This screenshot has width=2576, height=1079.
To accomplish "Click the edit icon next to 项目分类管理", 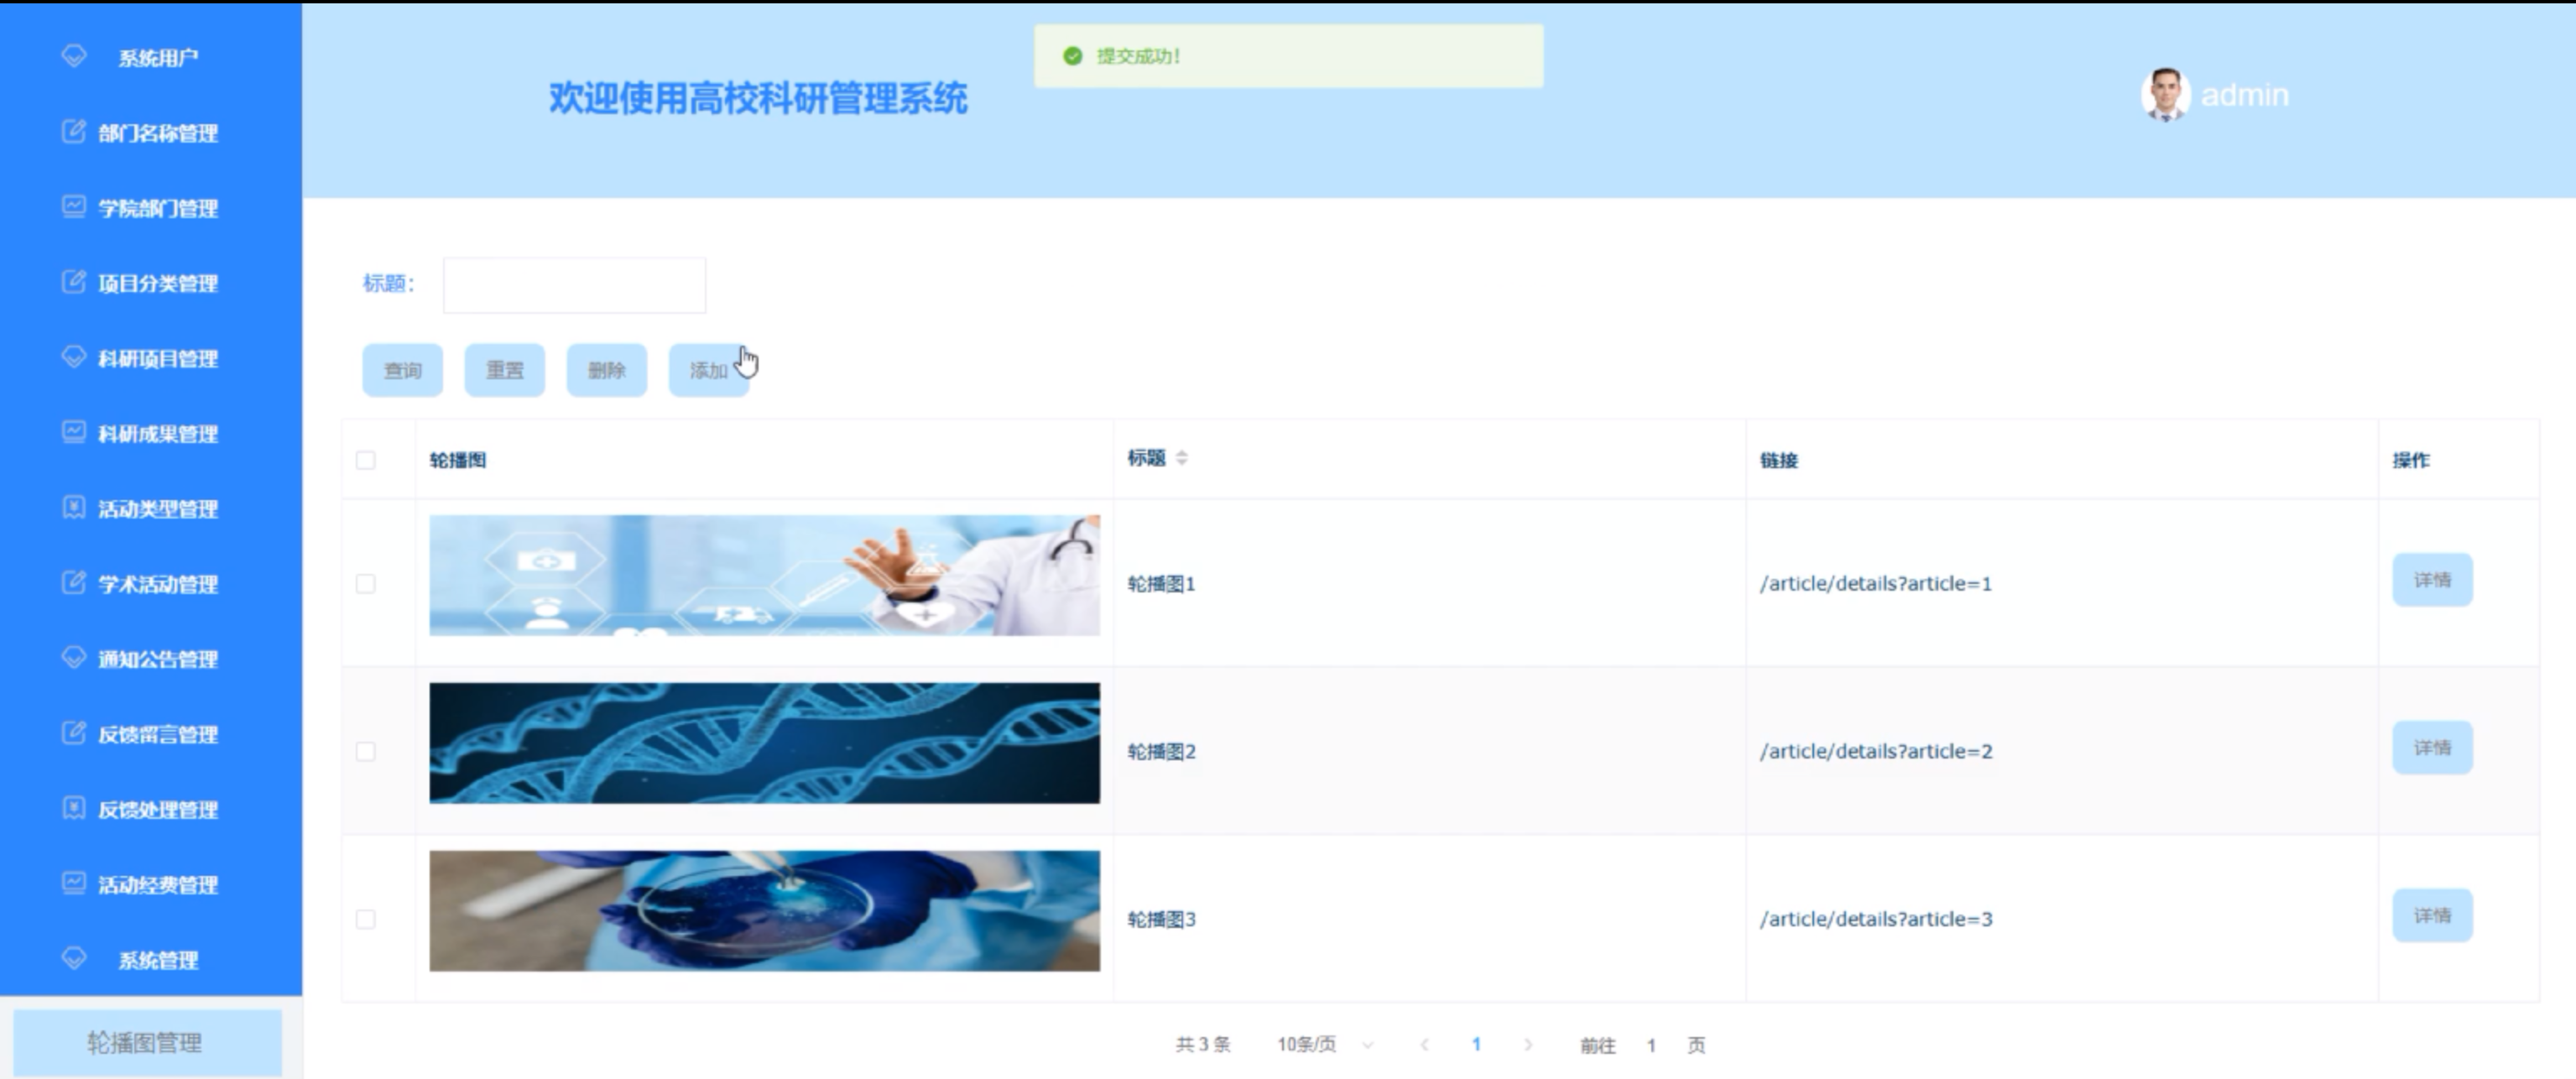I will pyautogui.click(x=73, y=281).
